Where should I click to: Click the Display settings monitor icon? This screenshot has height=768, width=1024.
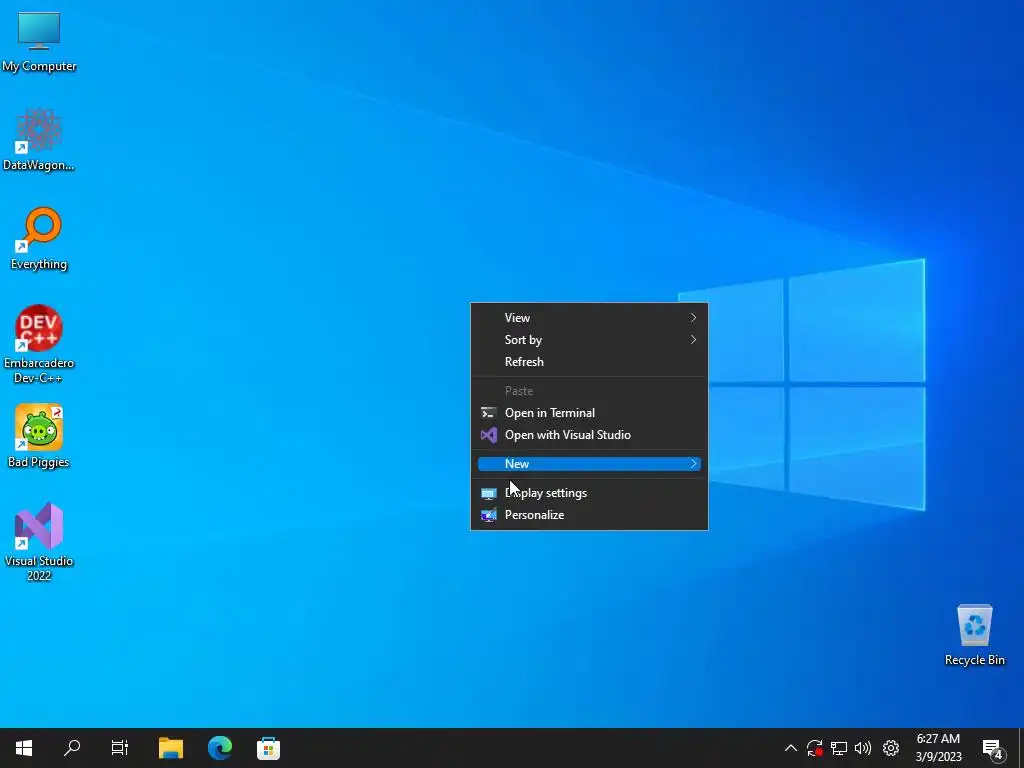[488, 494]
